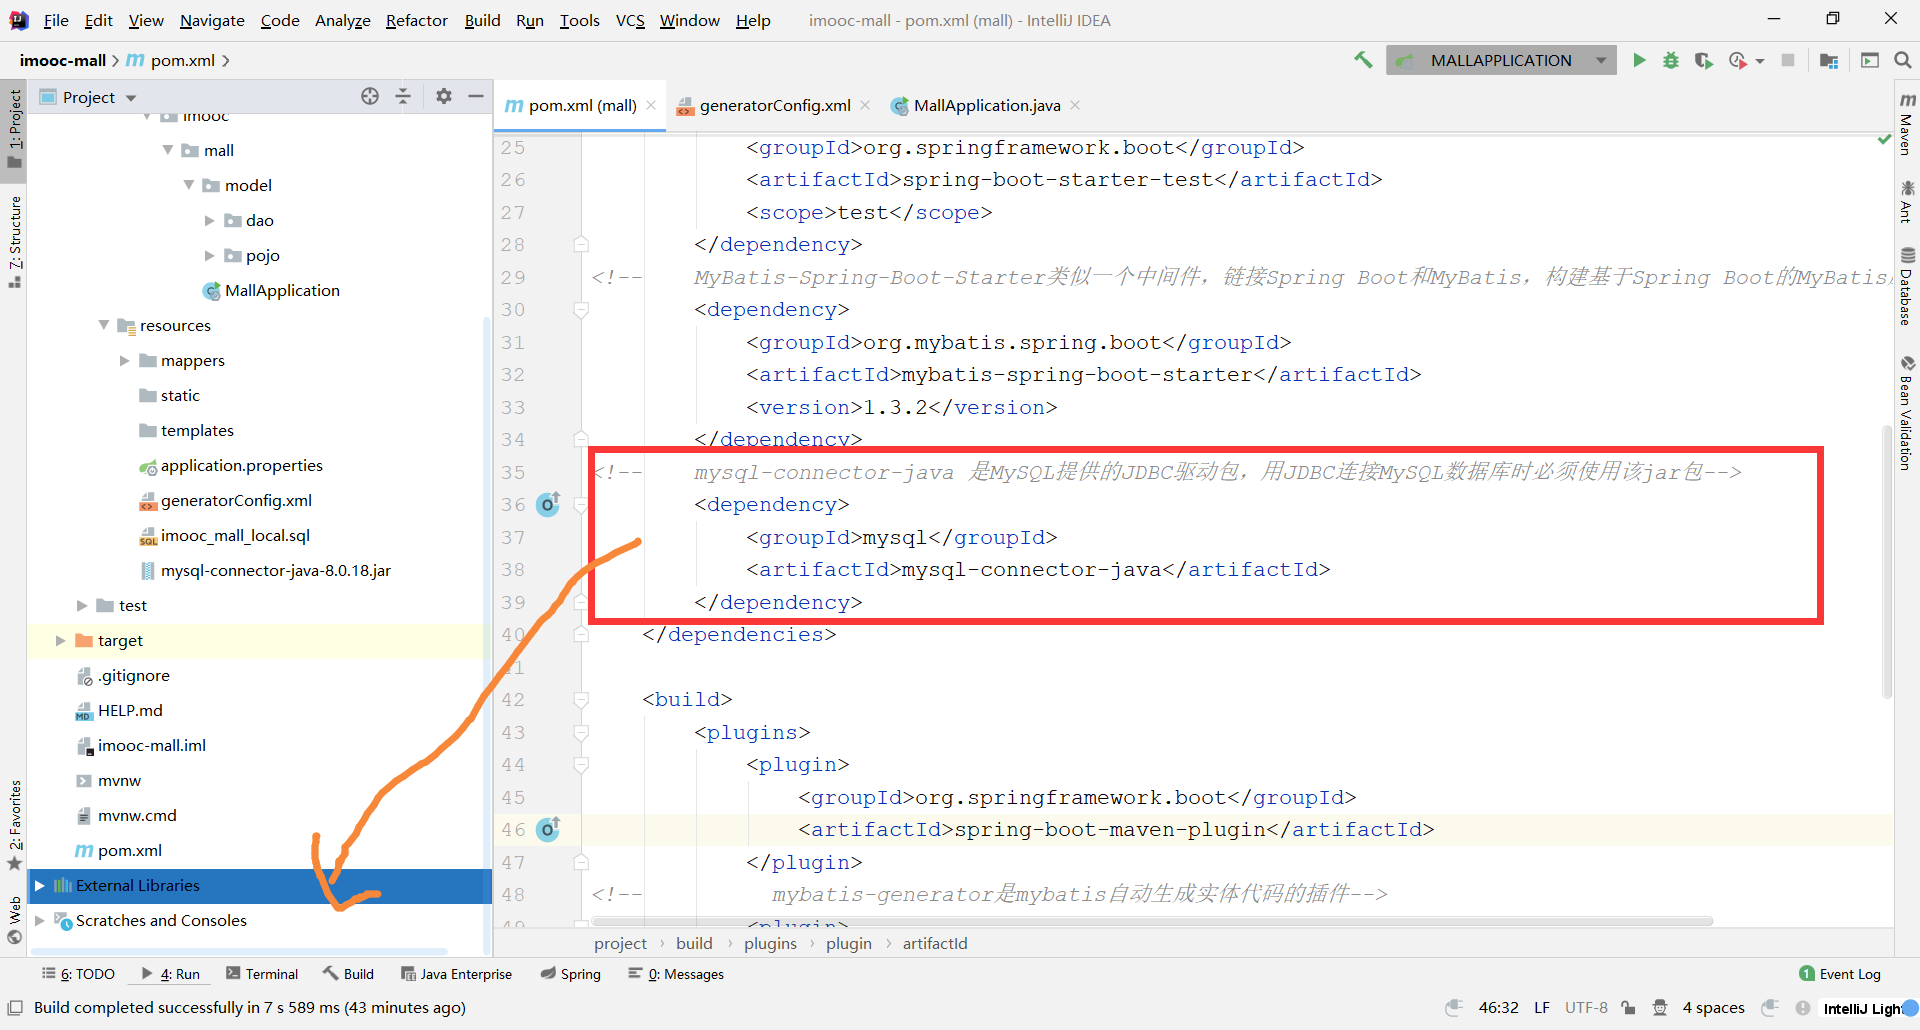Start debugging with the bug icon

[x=1671, y=60]
